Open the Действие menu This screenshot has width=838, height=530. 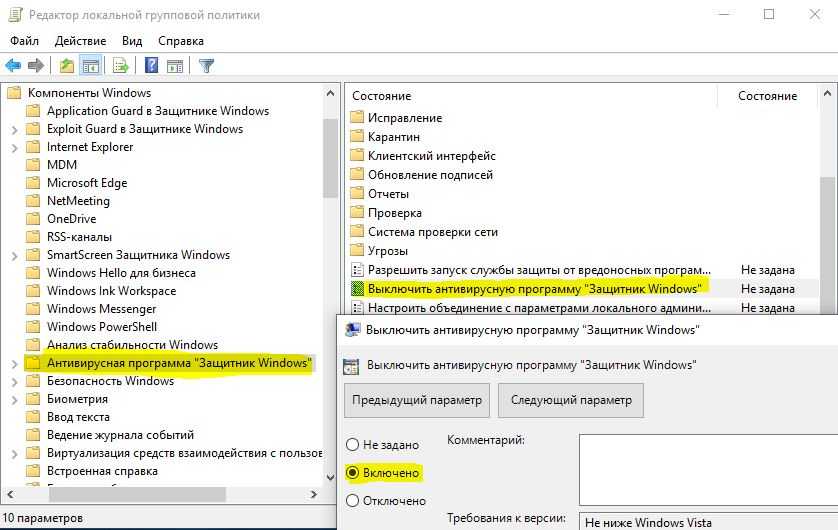tap(81, 41)
